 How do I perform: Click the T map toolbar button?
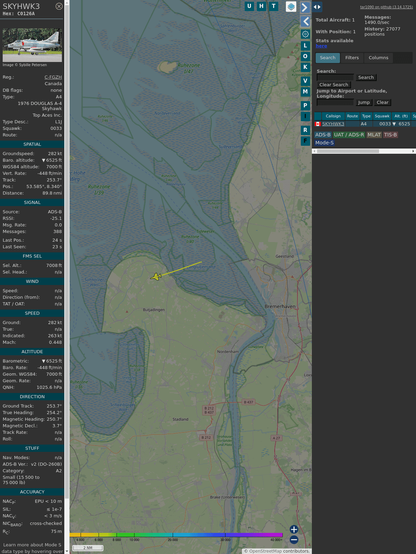click(x=273, y=6)
